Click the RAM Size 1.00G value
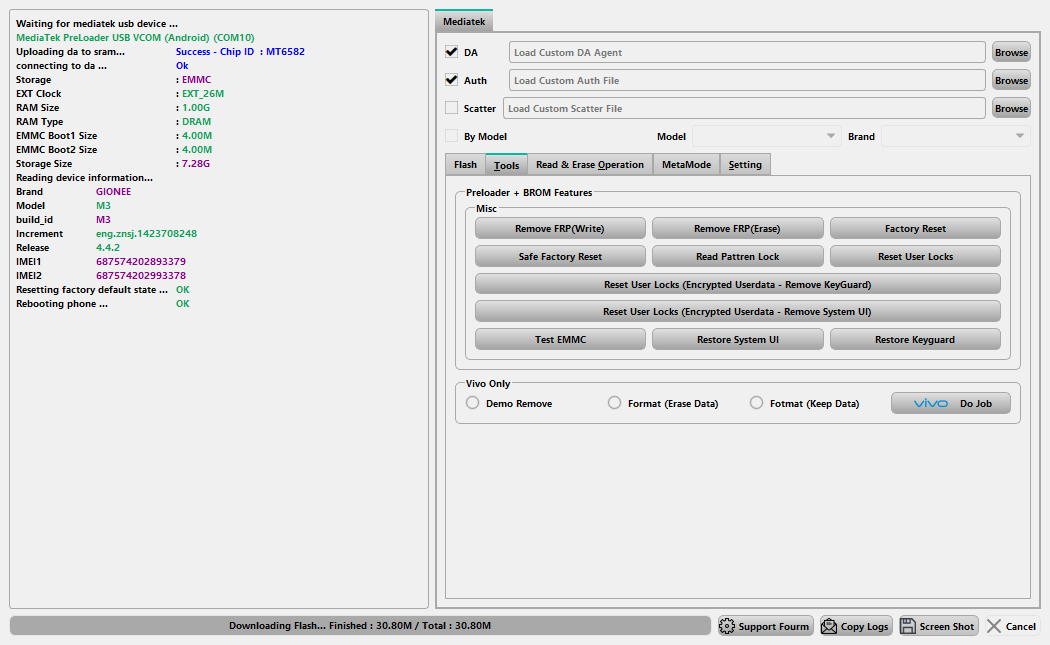This screenshot has width=1050, height=645. (196, 108)
